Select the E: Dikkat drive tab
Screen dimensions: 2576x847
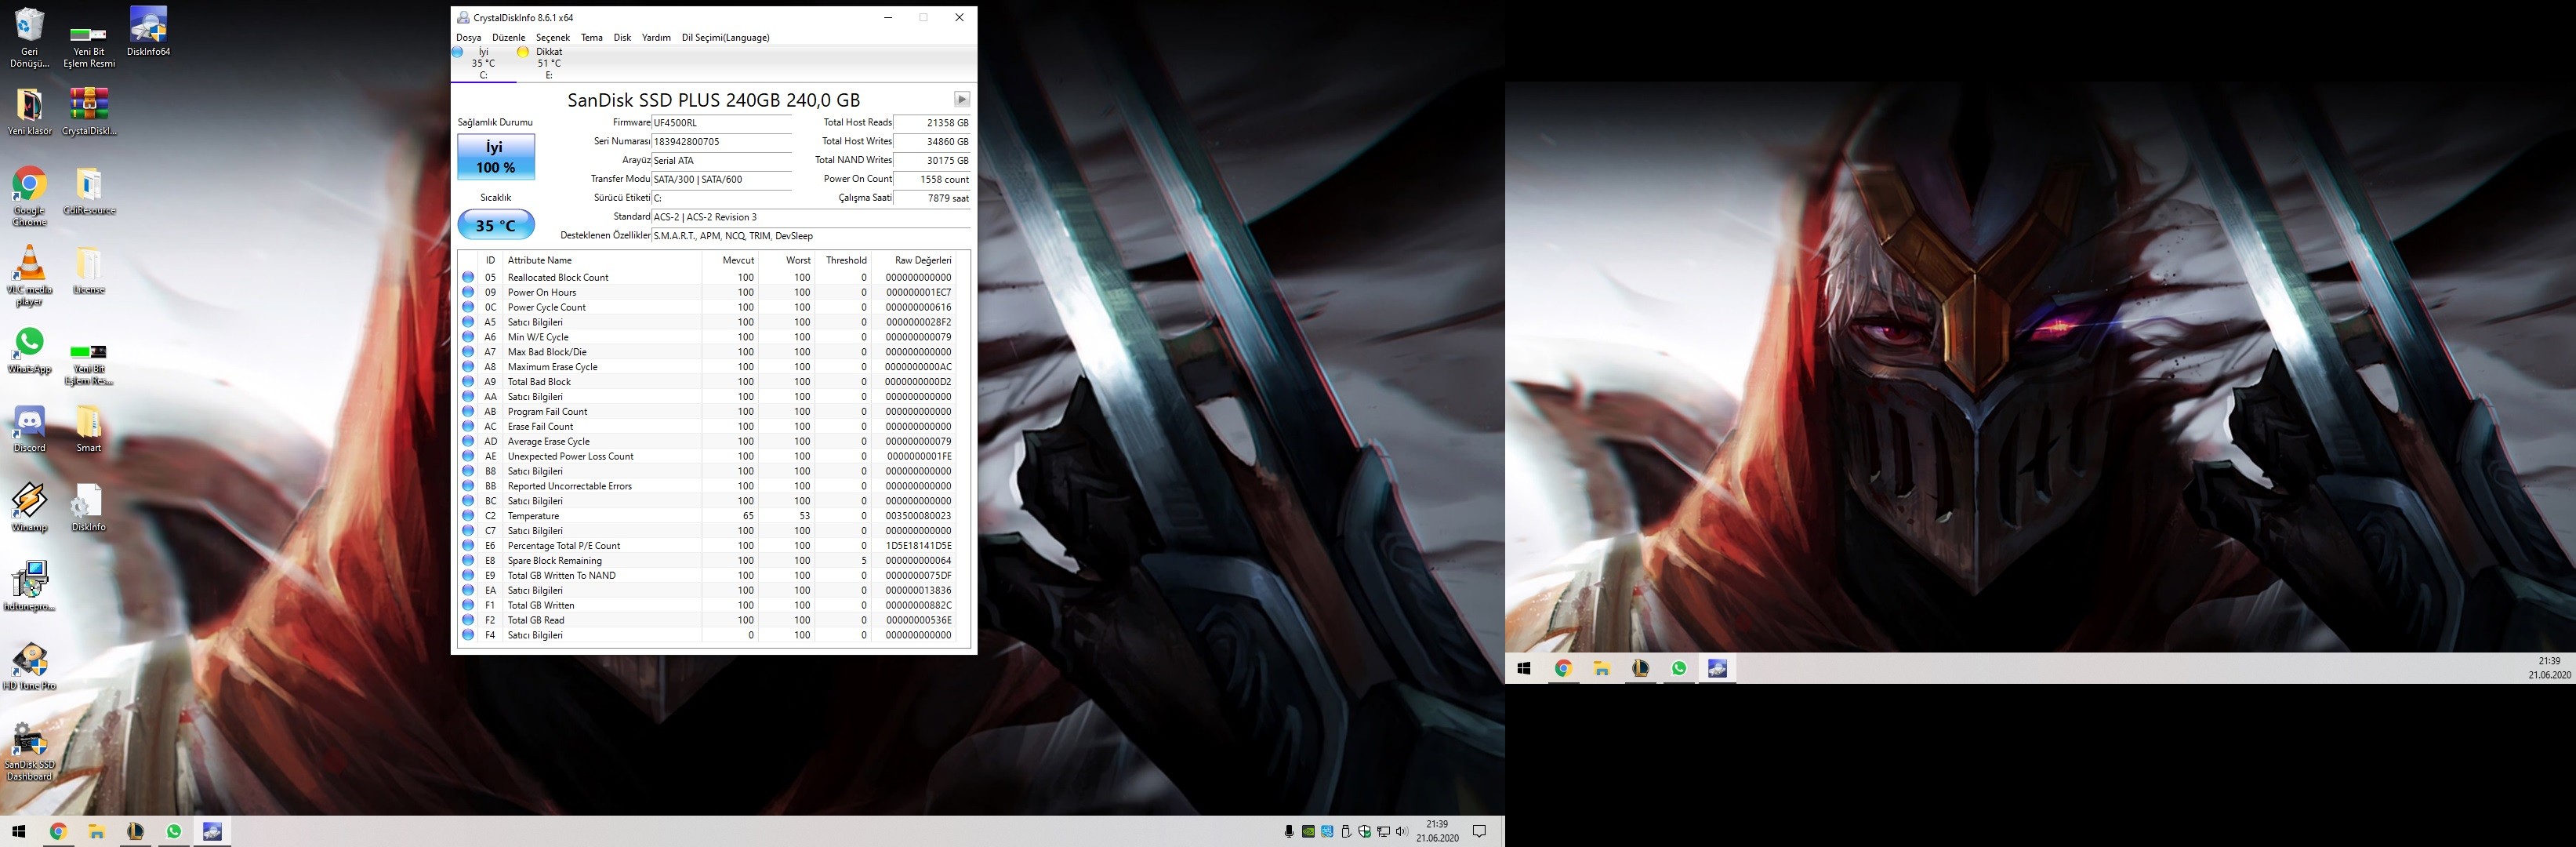pos(548,63)
